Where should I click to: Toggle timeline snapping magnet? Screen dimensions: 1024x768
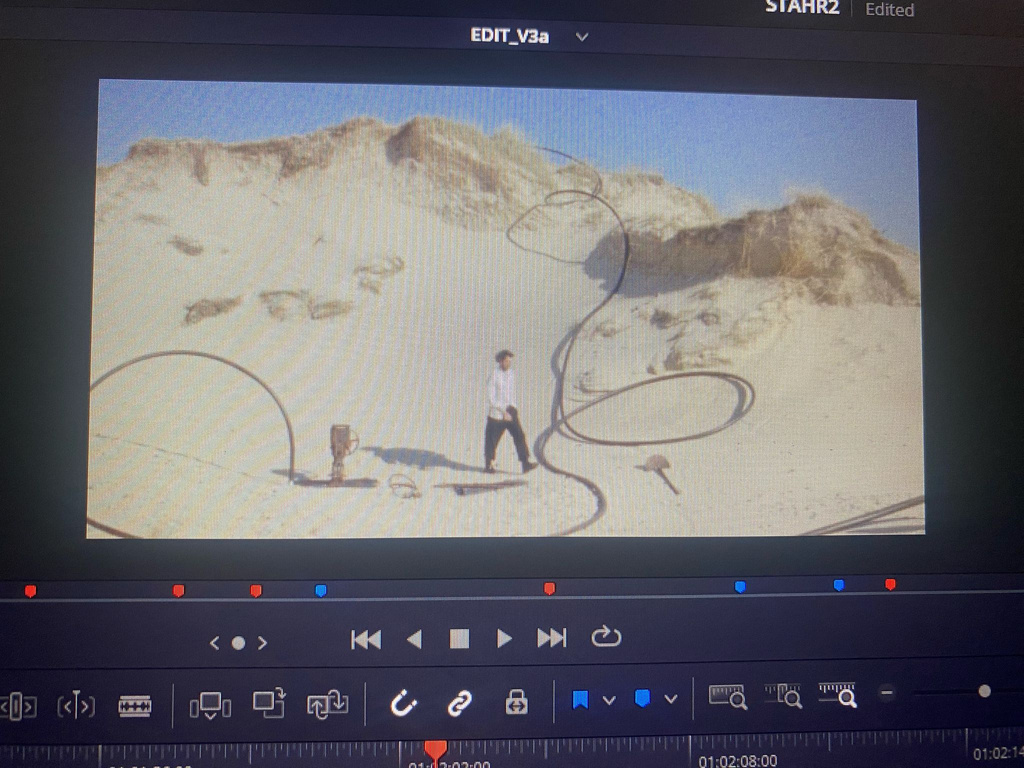403,704
